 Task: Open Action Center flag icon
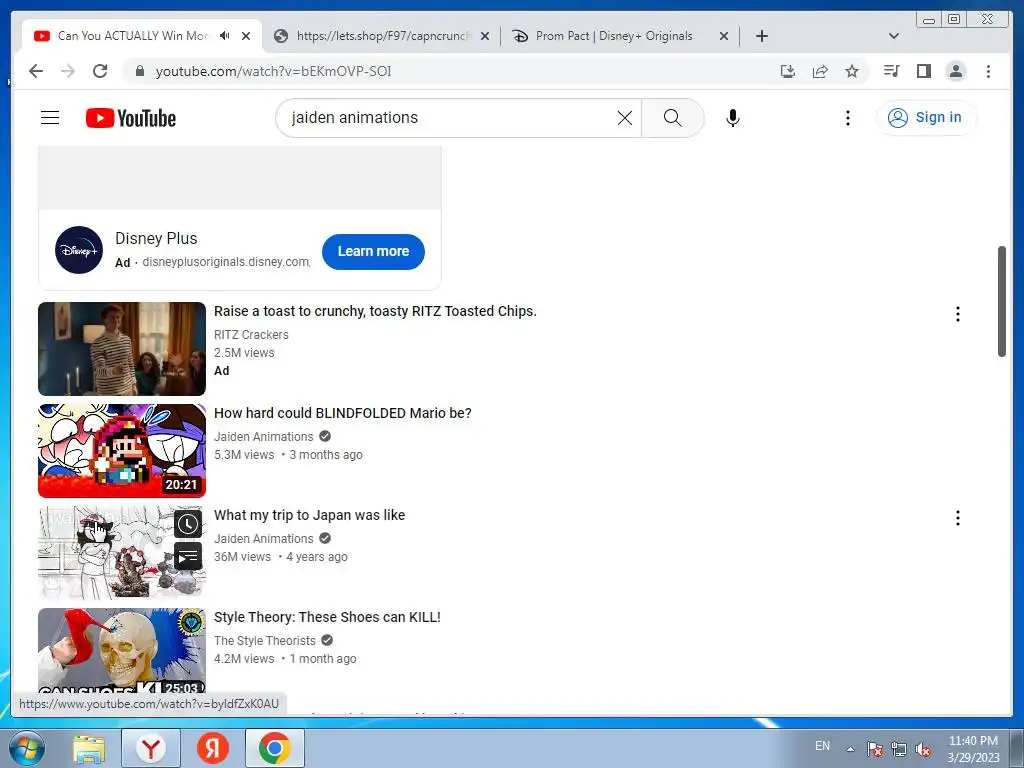875,750
